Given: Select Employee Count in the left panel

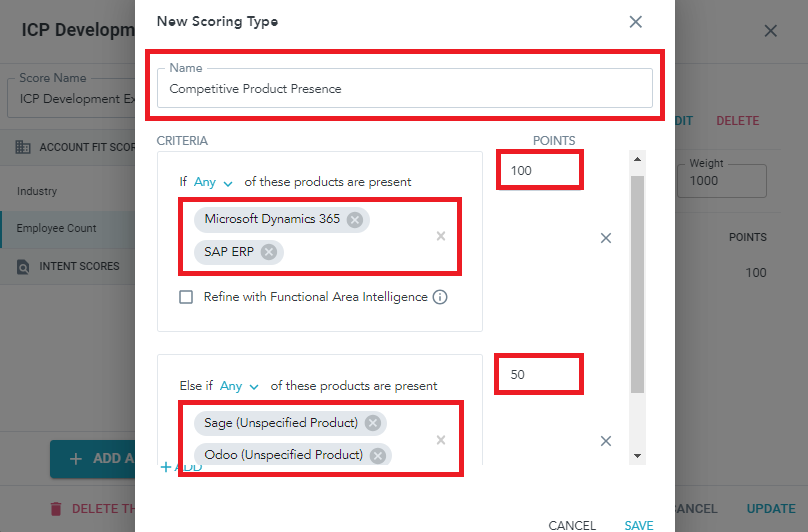Looking at the screenshot, I should 56,228.
